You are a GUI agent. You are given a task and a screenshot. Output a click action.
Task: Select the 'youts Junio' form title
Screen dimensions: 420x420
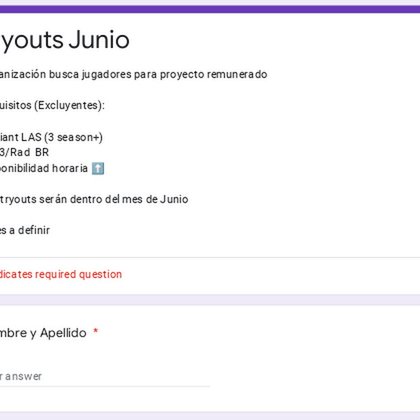coord(65,40)
